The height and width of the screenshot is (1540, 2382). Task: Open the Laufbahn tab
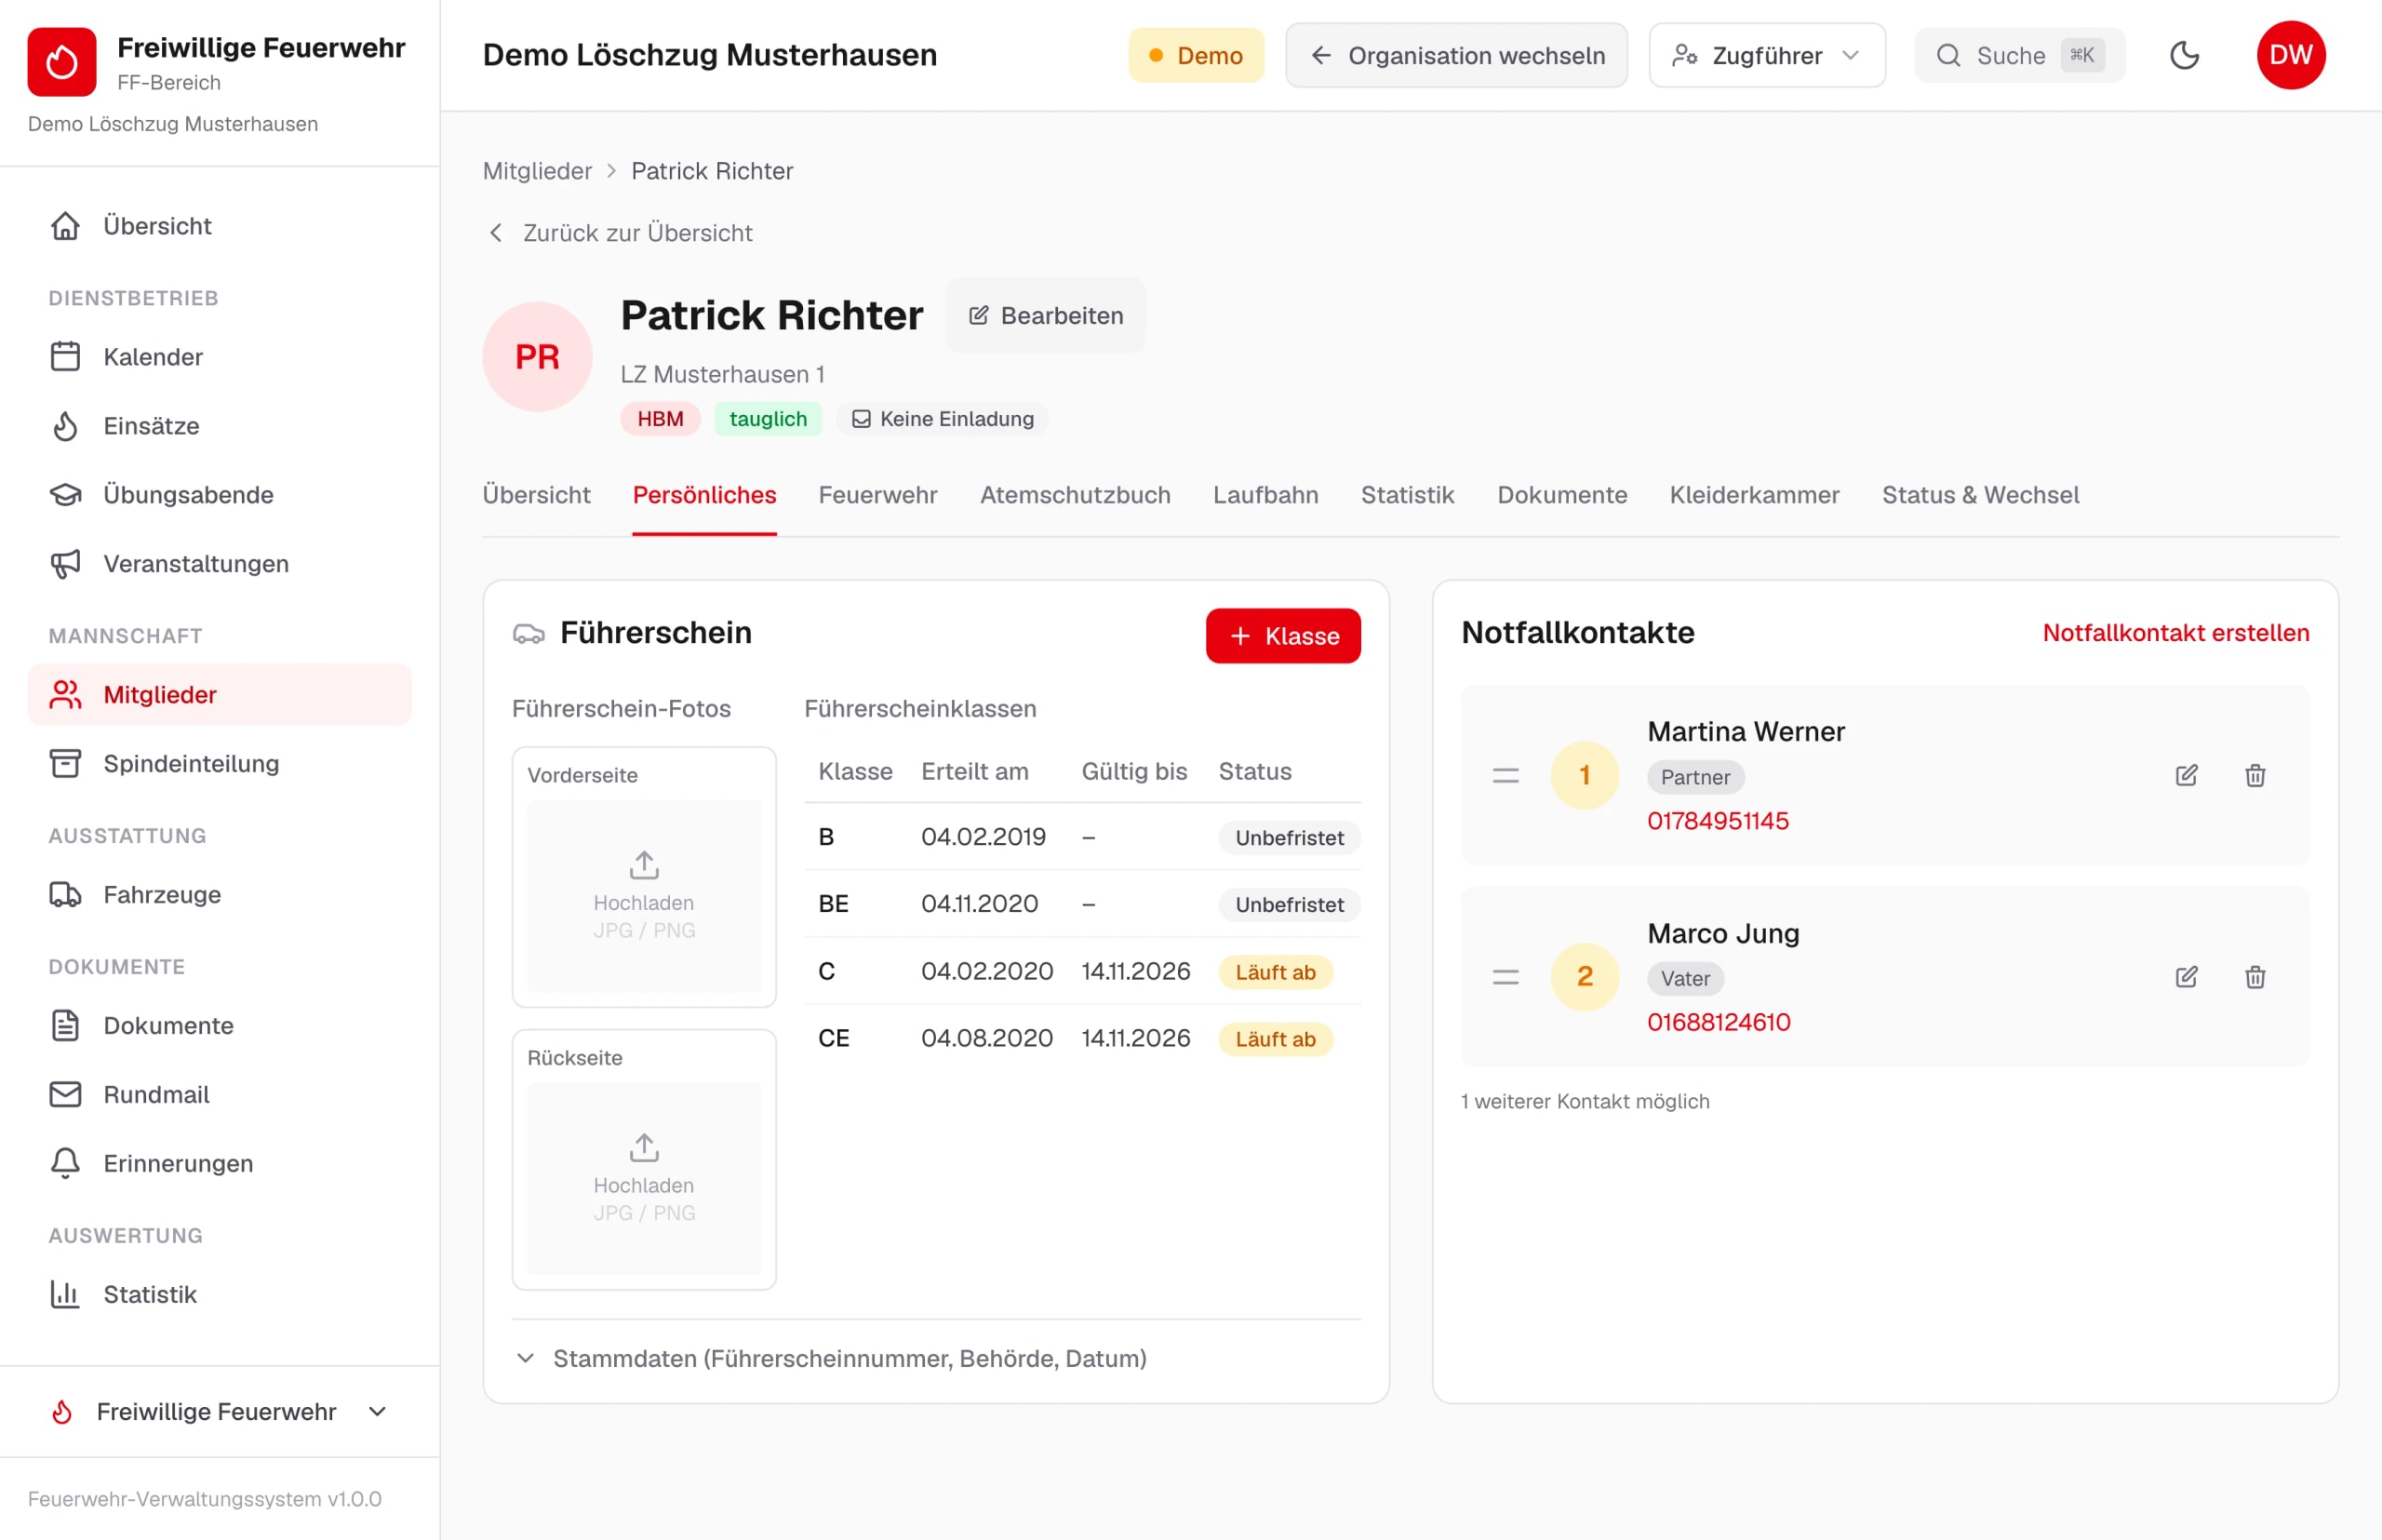pyautogui.click(x=1265, y=495)
